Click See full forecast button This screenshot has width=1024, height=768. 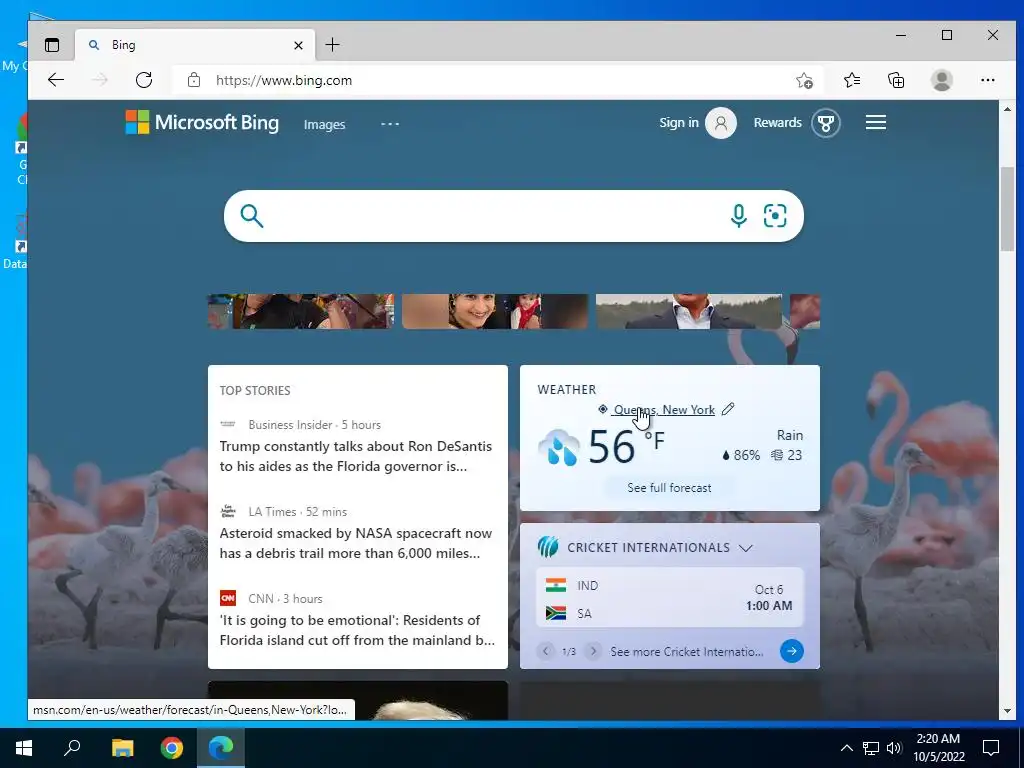pyautogui.click(x=669, y=488)
